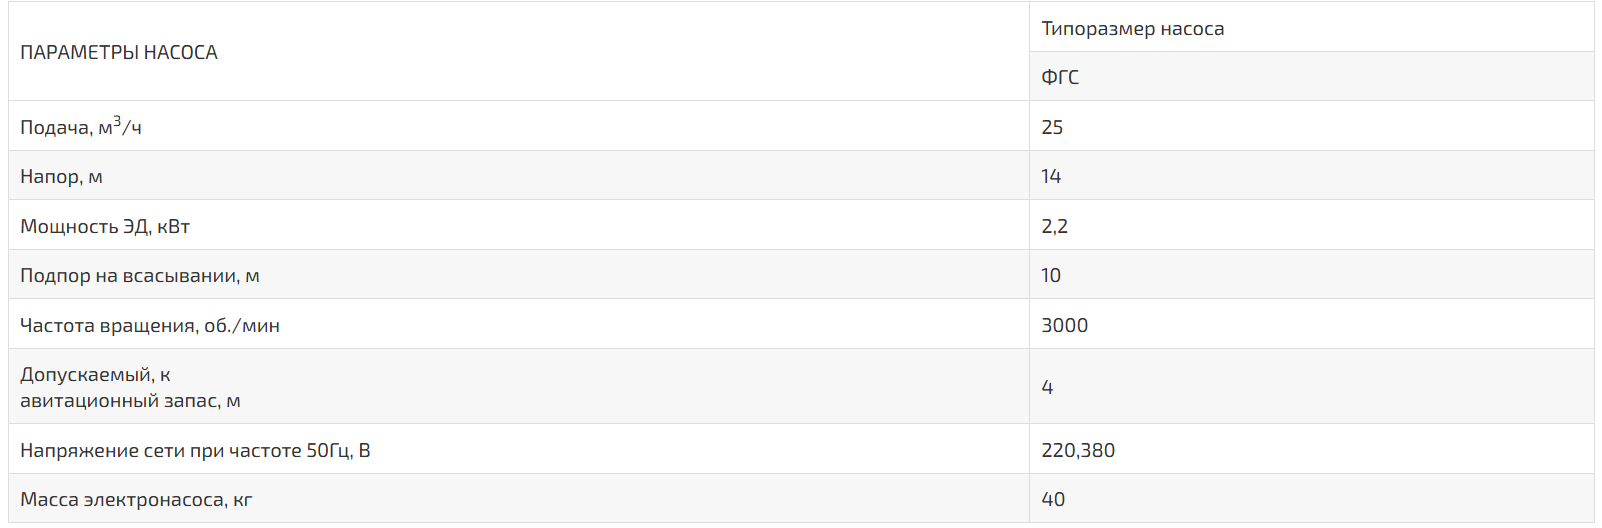
Task: Click the head value 14
Action: [x=1051, y=177]
